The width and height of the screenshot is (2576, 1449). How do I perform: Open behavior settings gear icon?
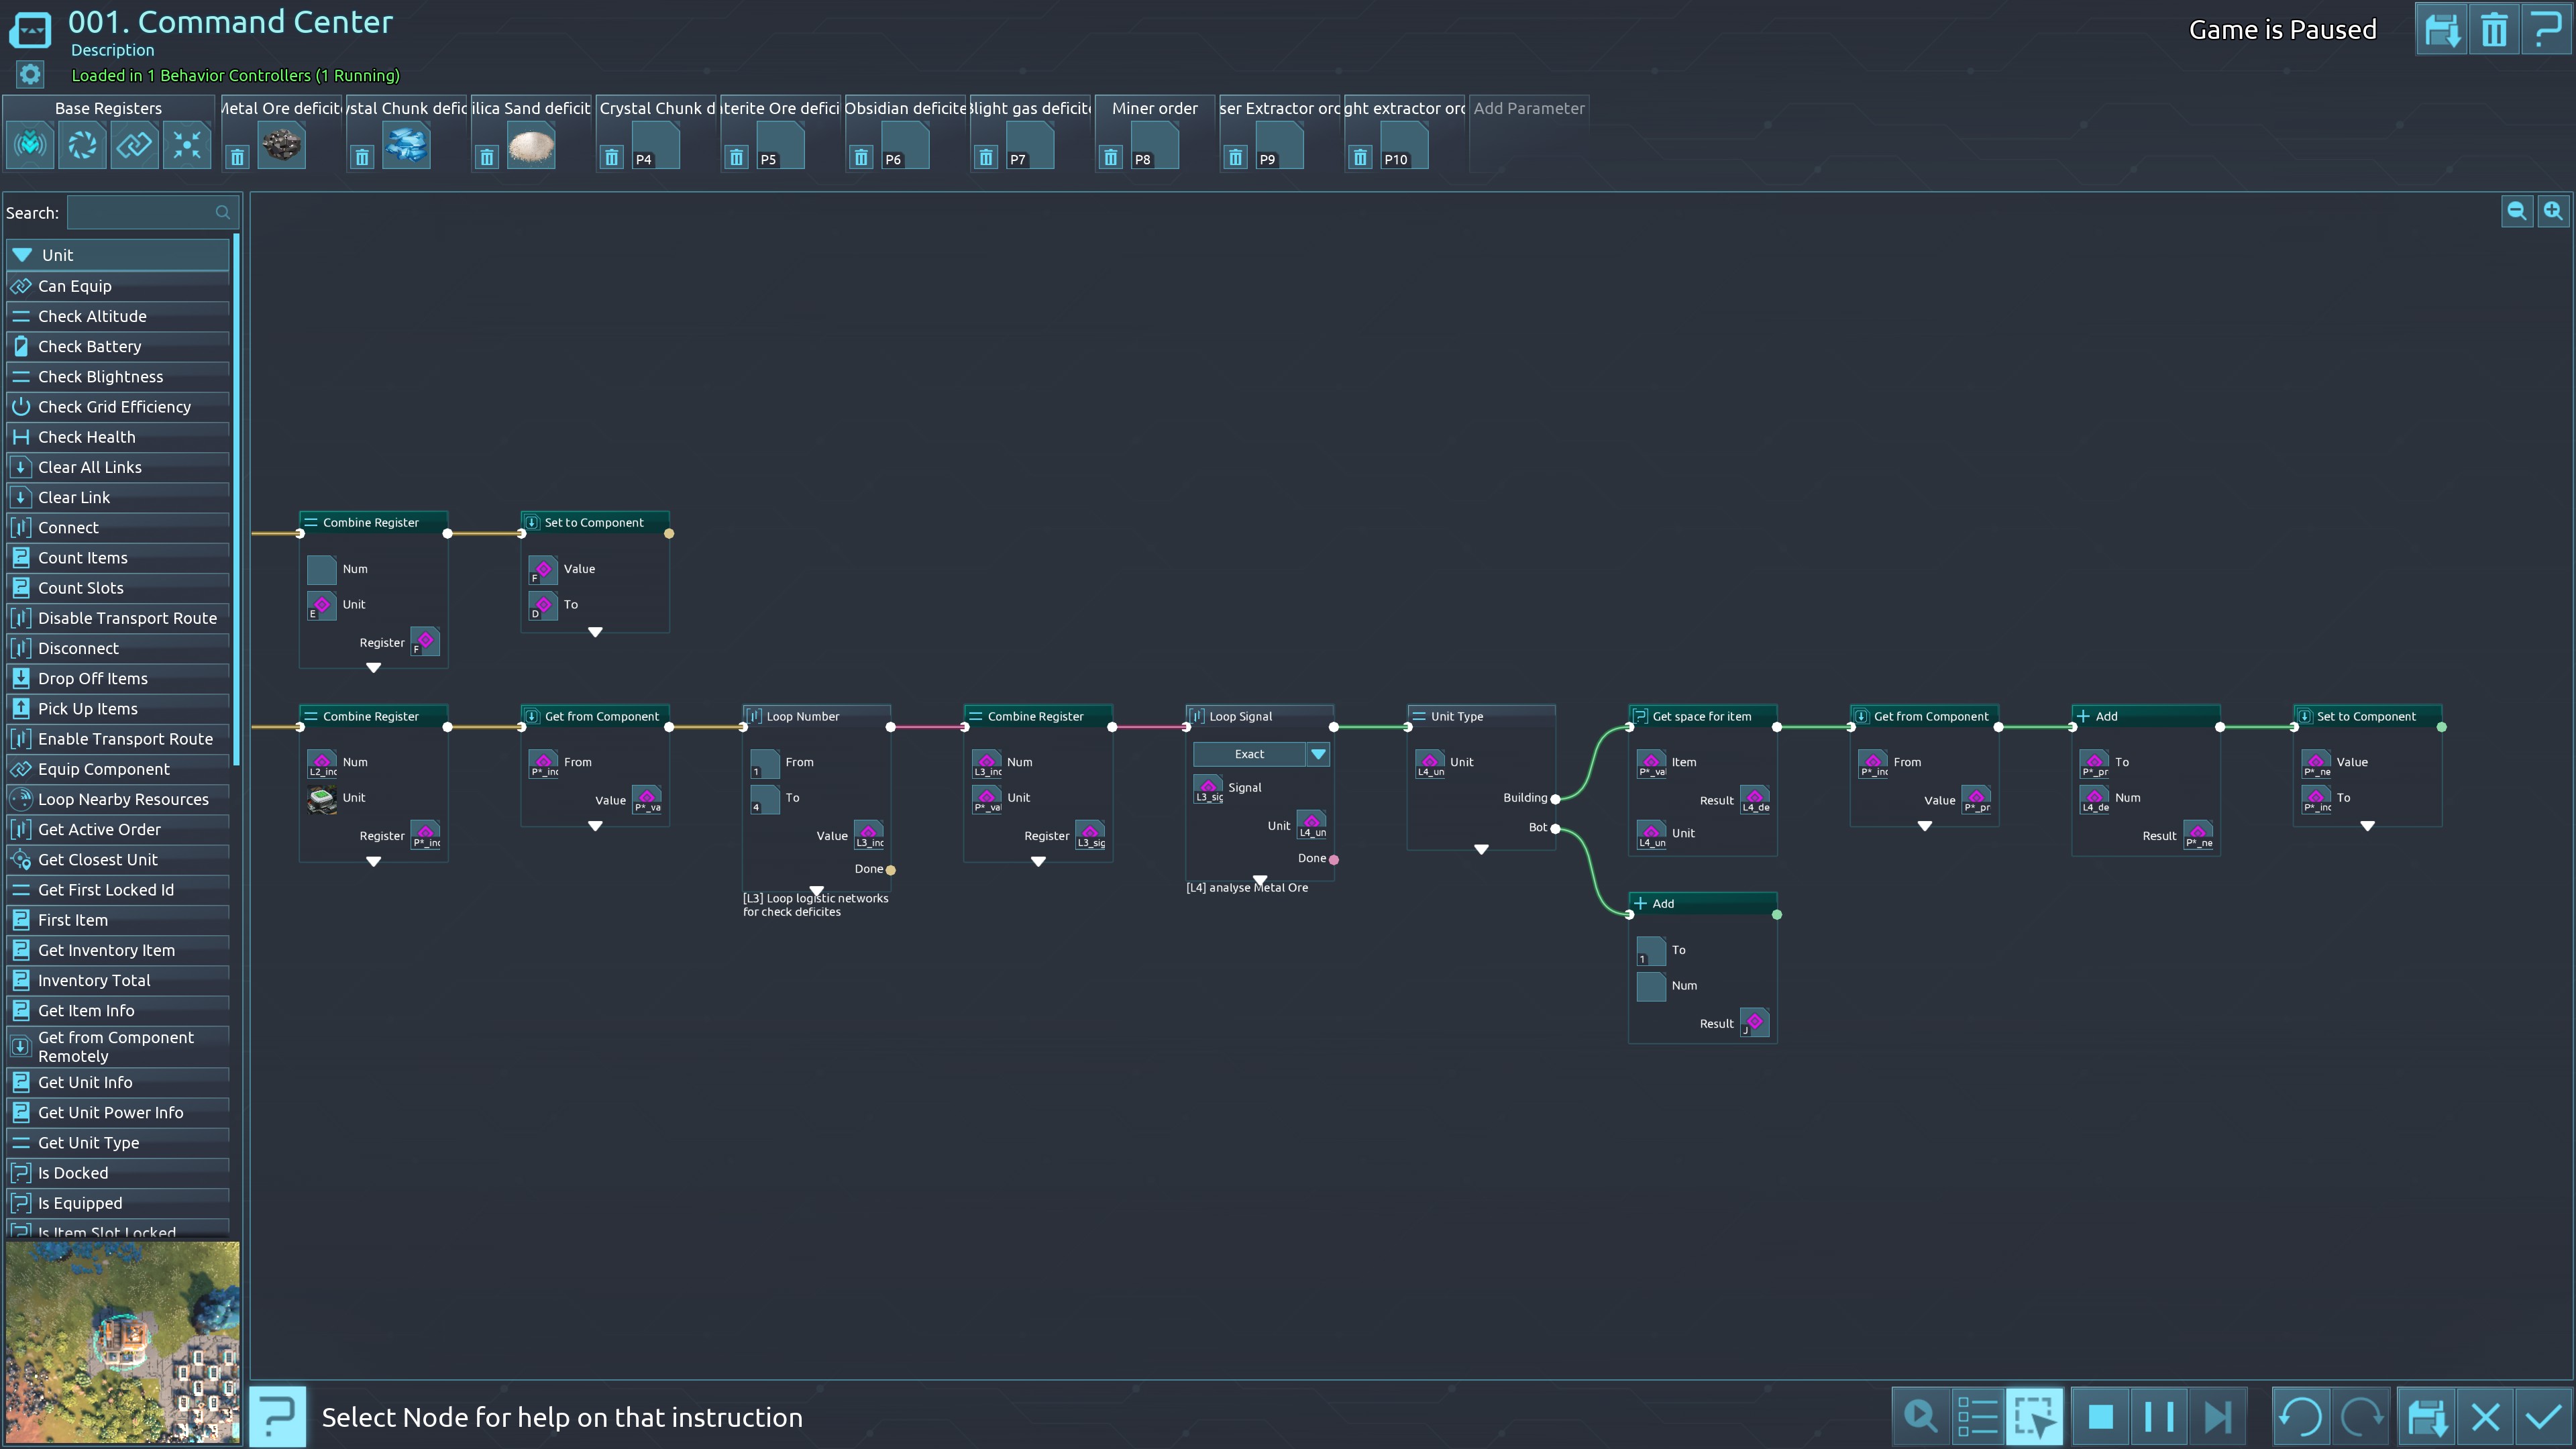(x=30, y=75)
